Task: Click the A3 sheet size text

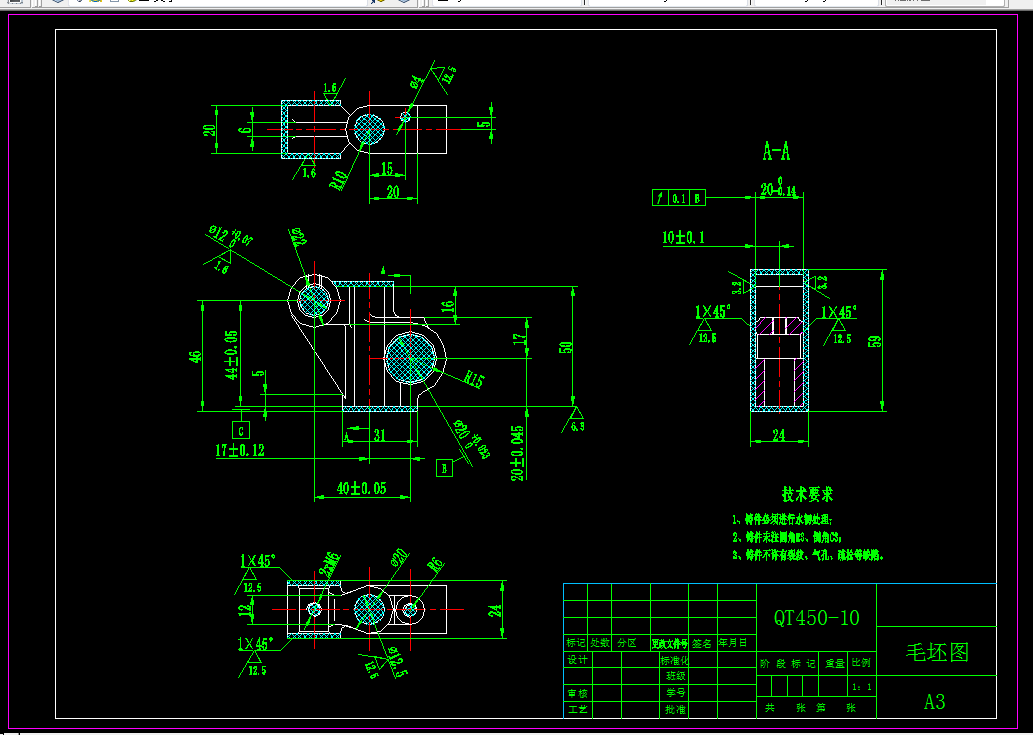Action: [934, 701]
